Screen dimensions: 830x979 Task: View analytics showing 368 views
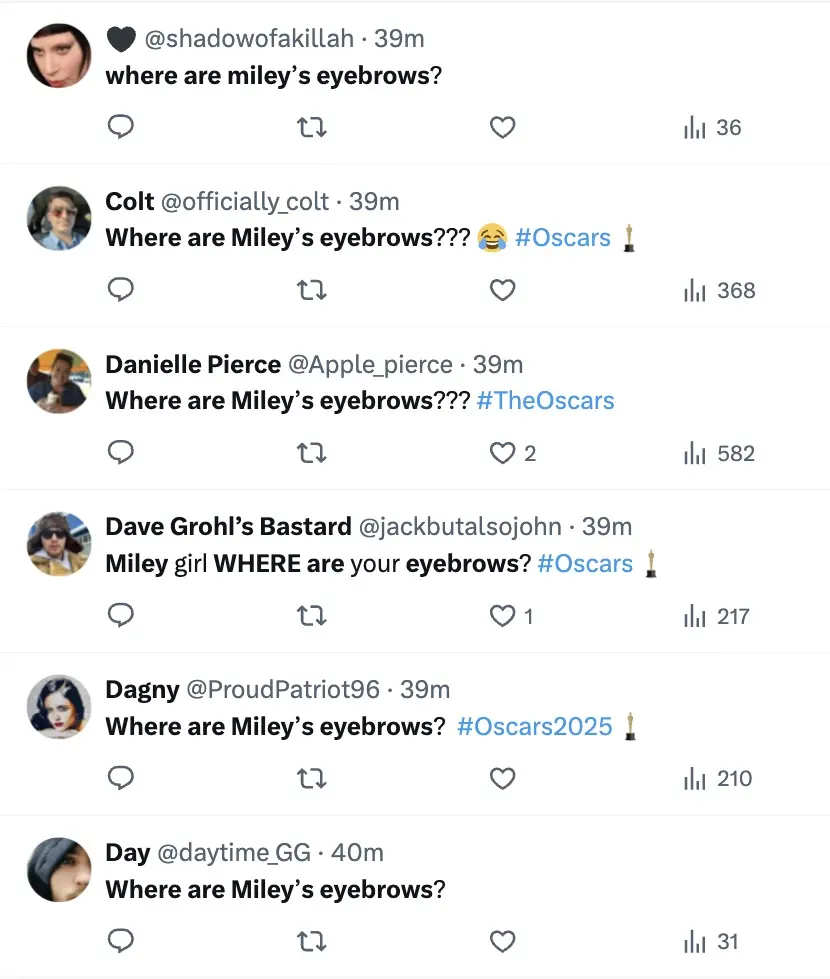coord(718,291)
